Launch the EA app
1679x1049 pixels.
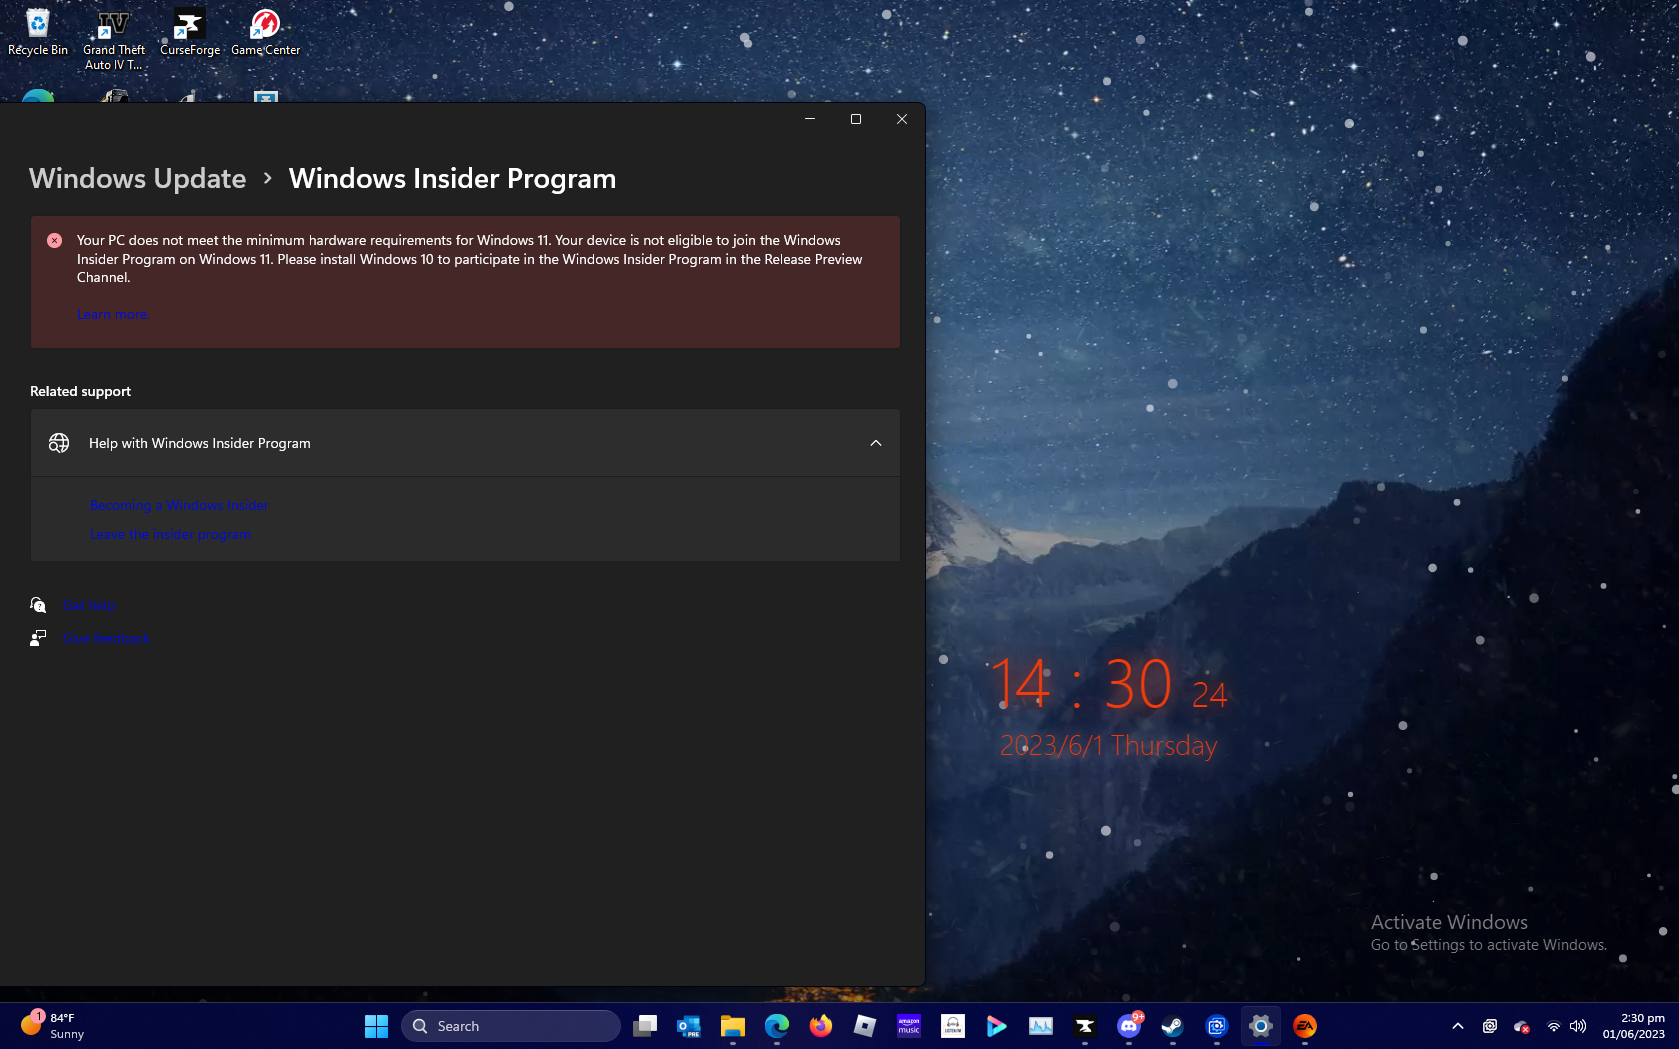click(x=1304, y=1025)
